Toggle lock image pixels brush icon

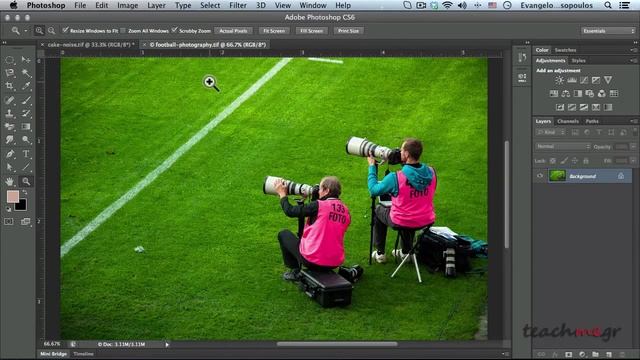click(564, 161)
